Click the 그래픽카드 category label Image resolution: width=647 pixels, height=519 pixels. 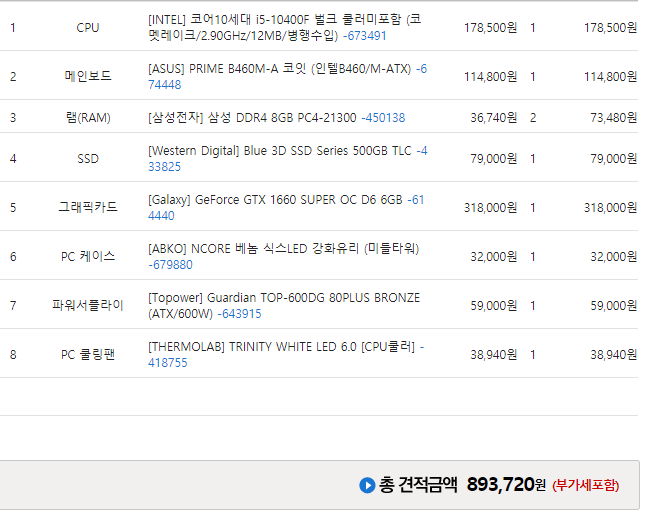coord(88,208)
